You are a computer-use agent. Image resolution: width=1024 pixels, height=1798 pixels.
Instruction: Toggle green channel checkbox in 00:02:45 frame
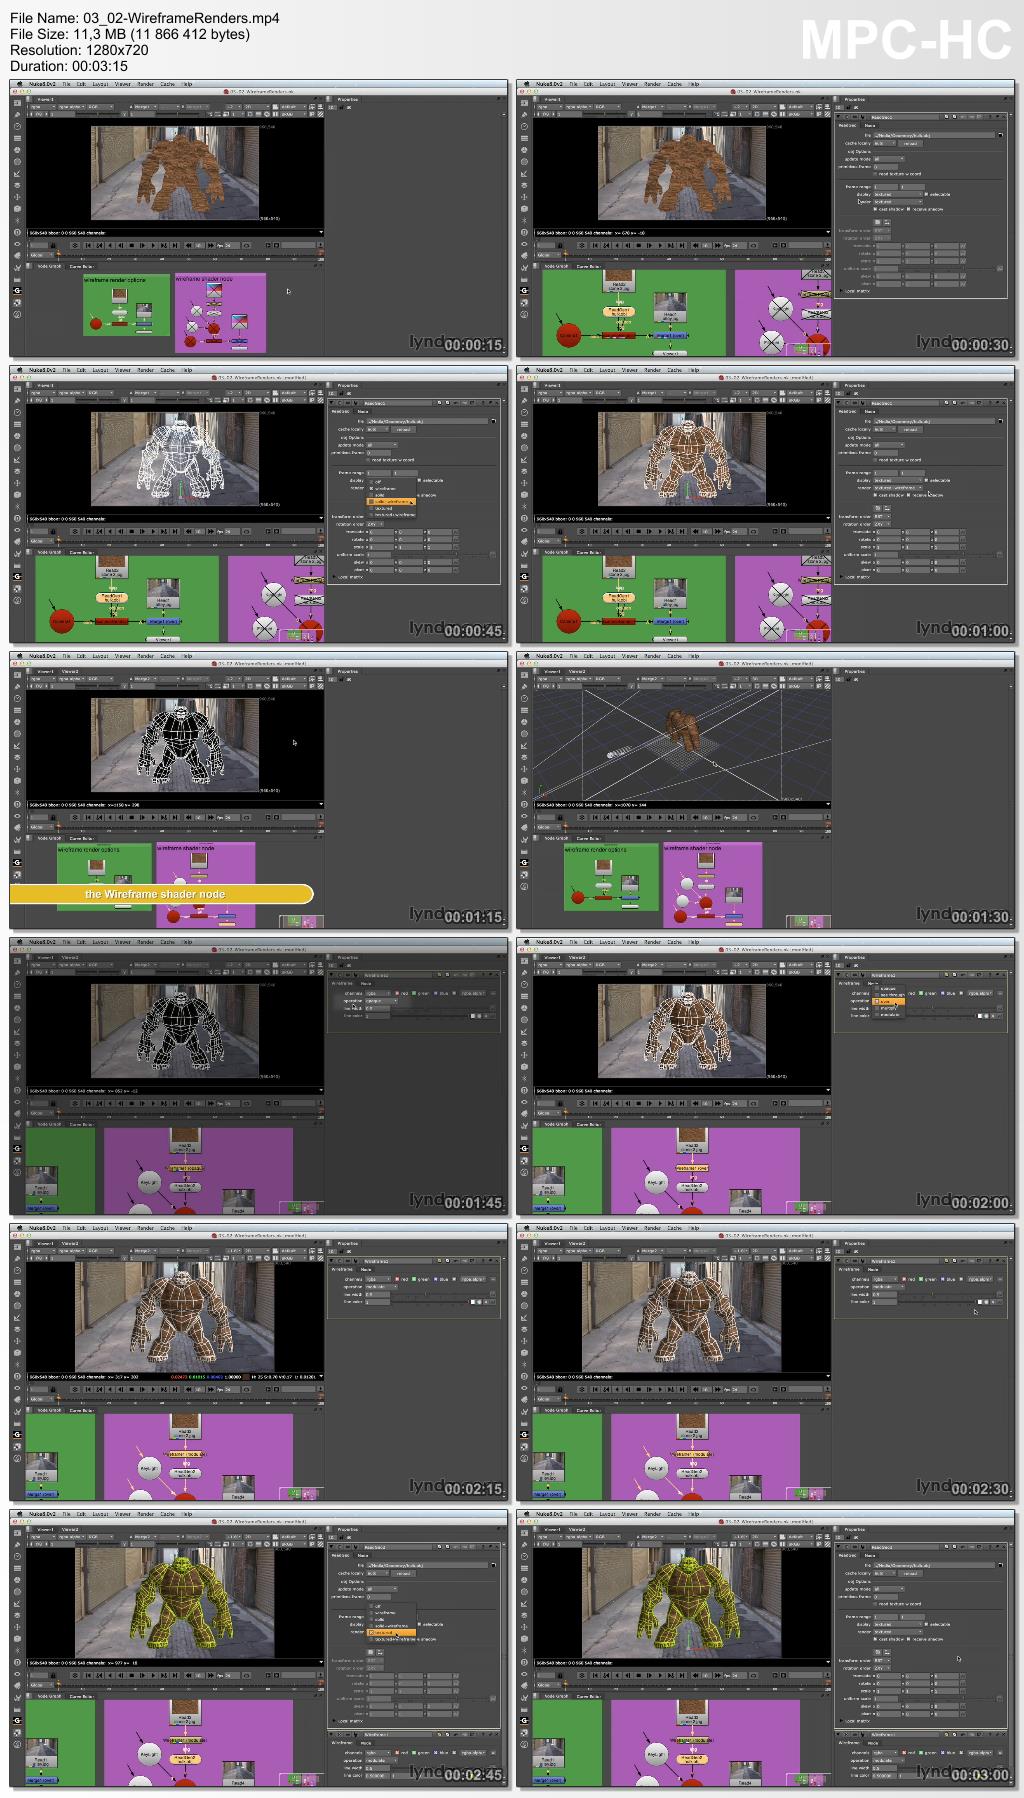415,1752
